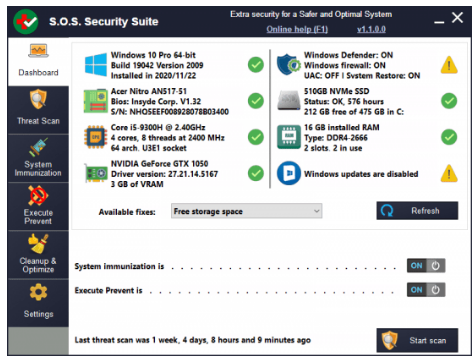Click the Windows logo icon
The height and width of the screenshot is (362, 476).
click(96, 65)
